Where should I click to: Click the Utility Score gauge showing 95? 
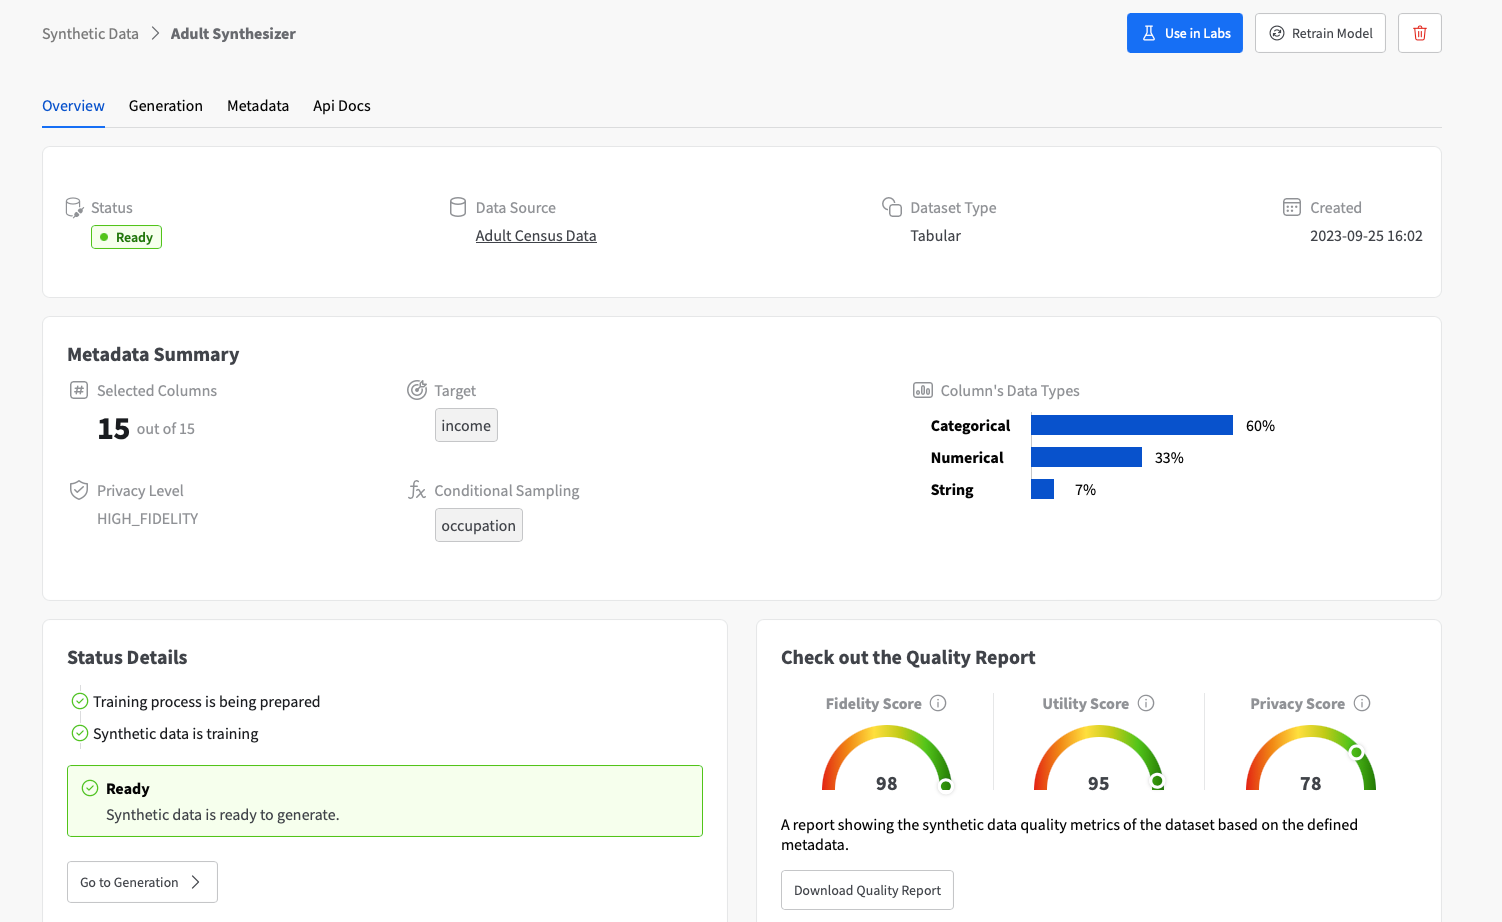(x=1098, y=759)
